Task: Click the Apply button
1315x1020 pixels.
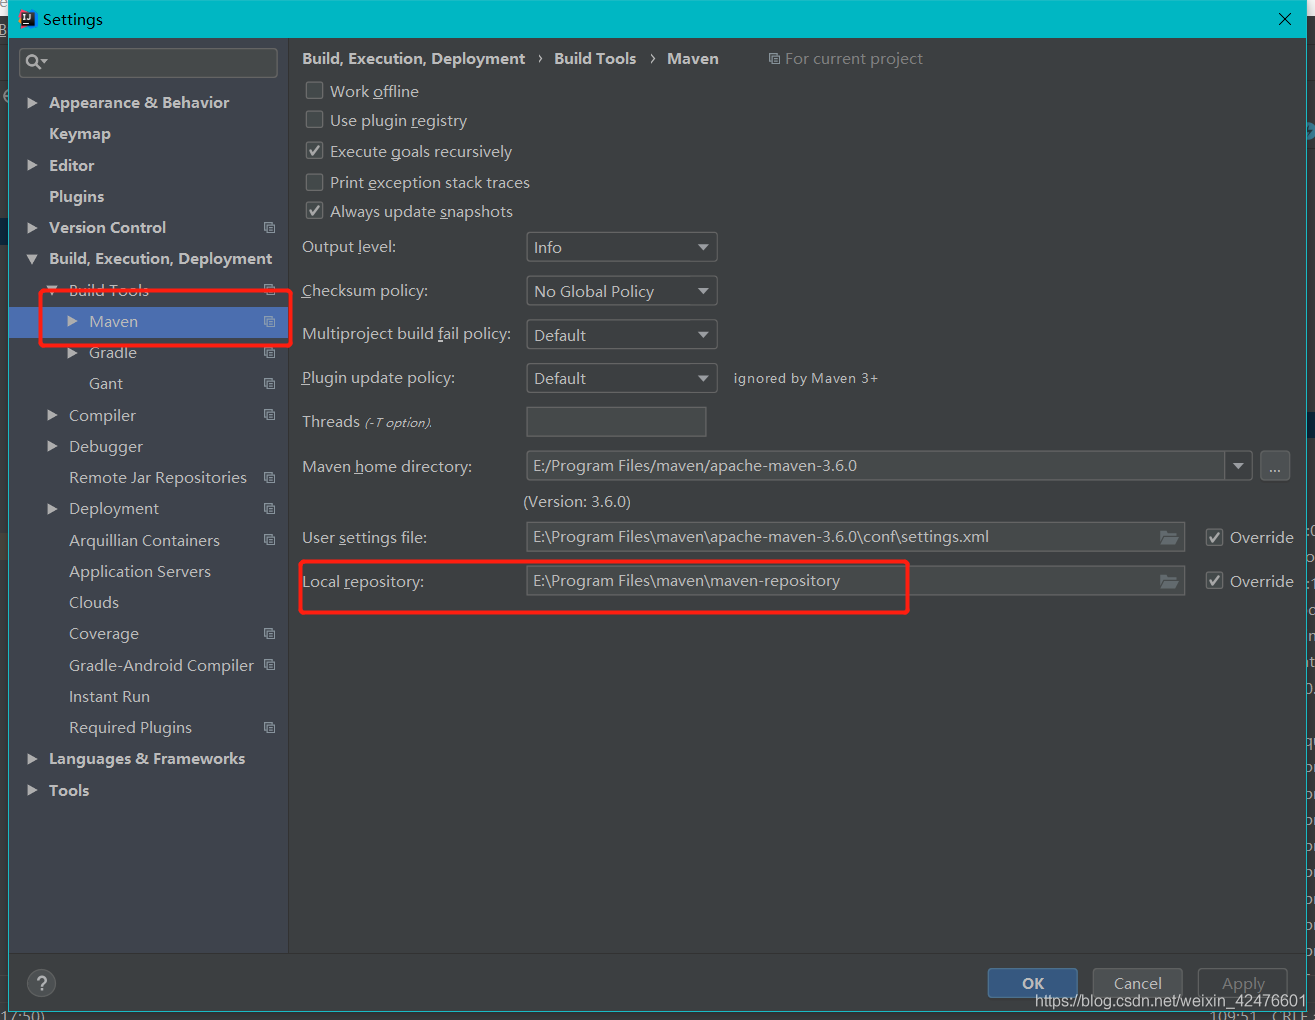Action: tap(1243, 983)
